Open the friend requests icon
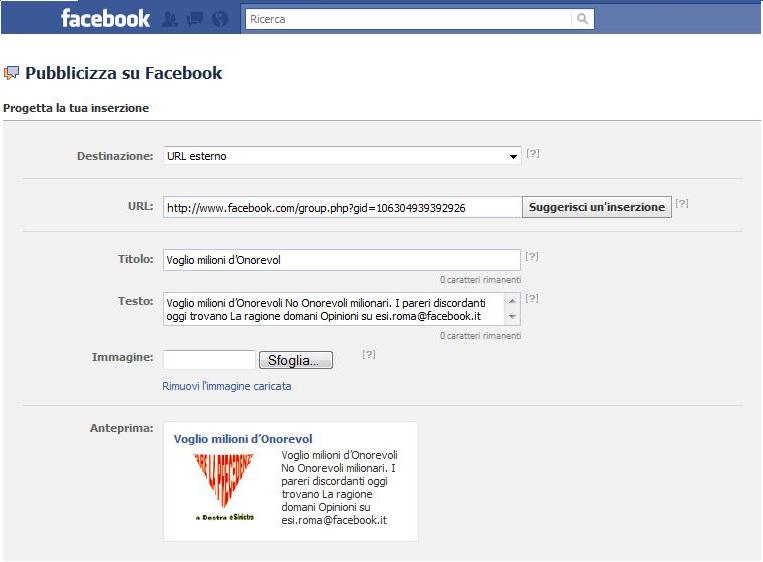Screen dimensions: 763x562 coord(170,19)
